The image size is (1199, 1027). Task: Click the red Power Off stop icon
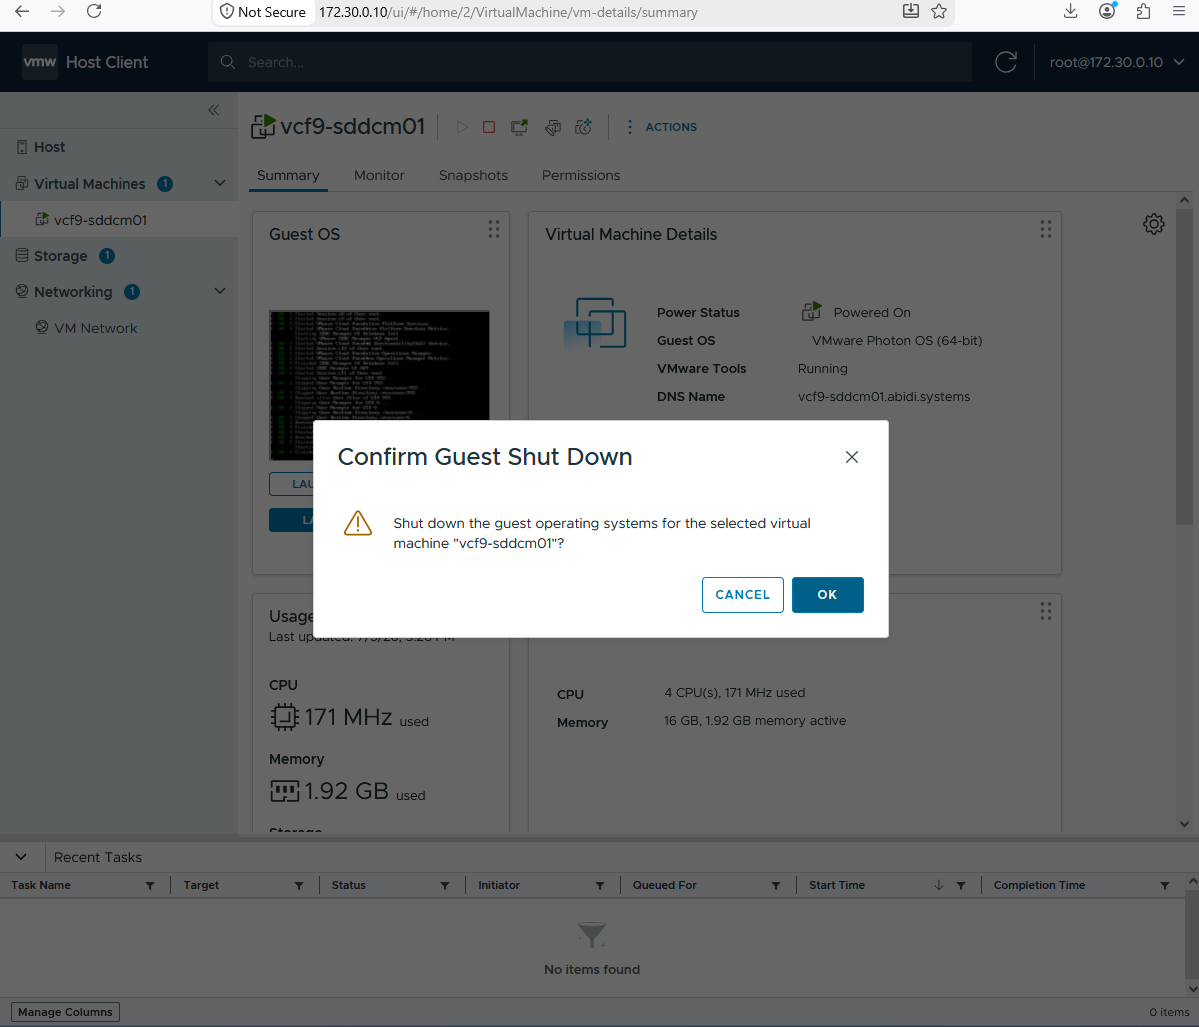pos(489,127)
